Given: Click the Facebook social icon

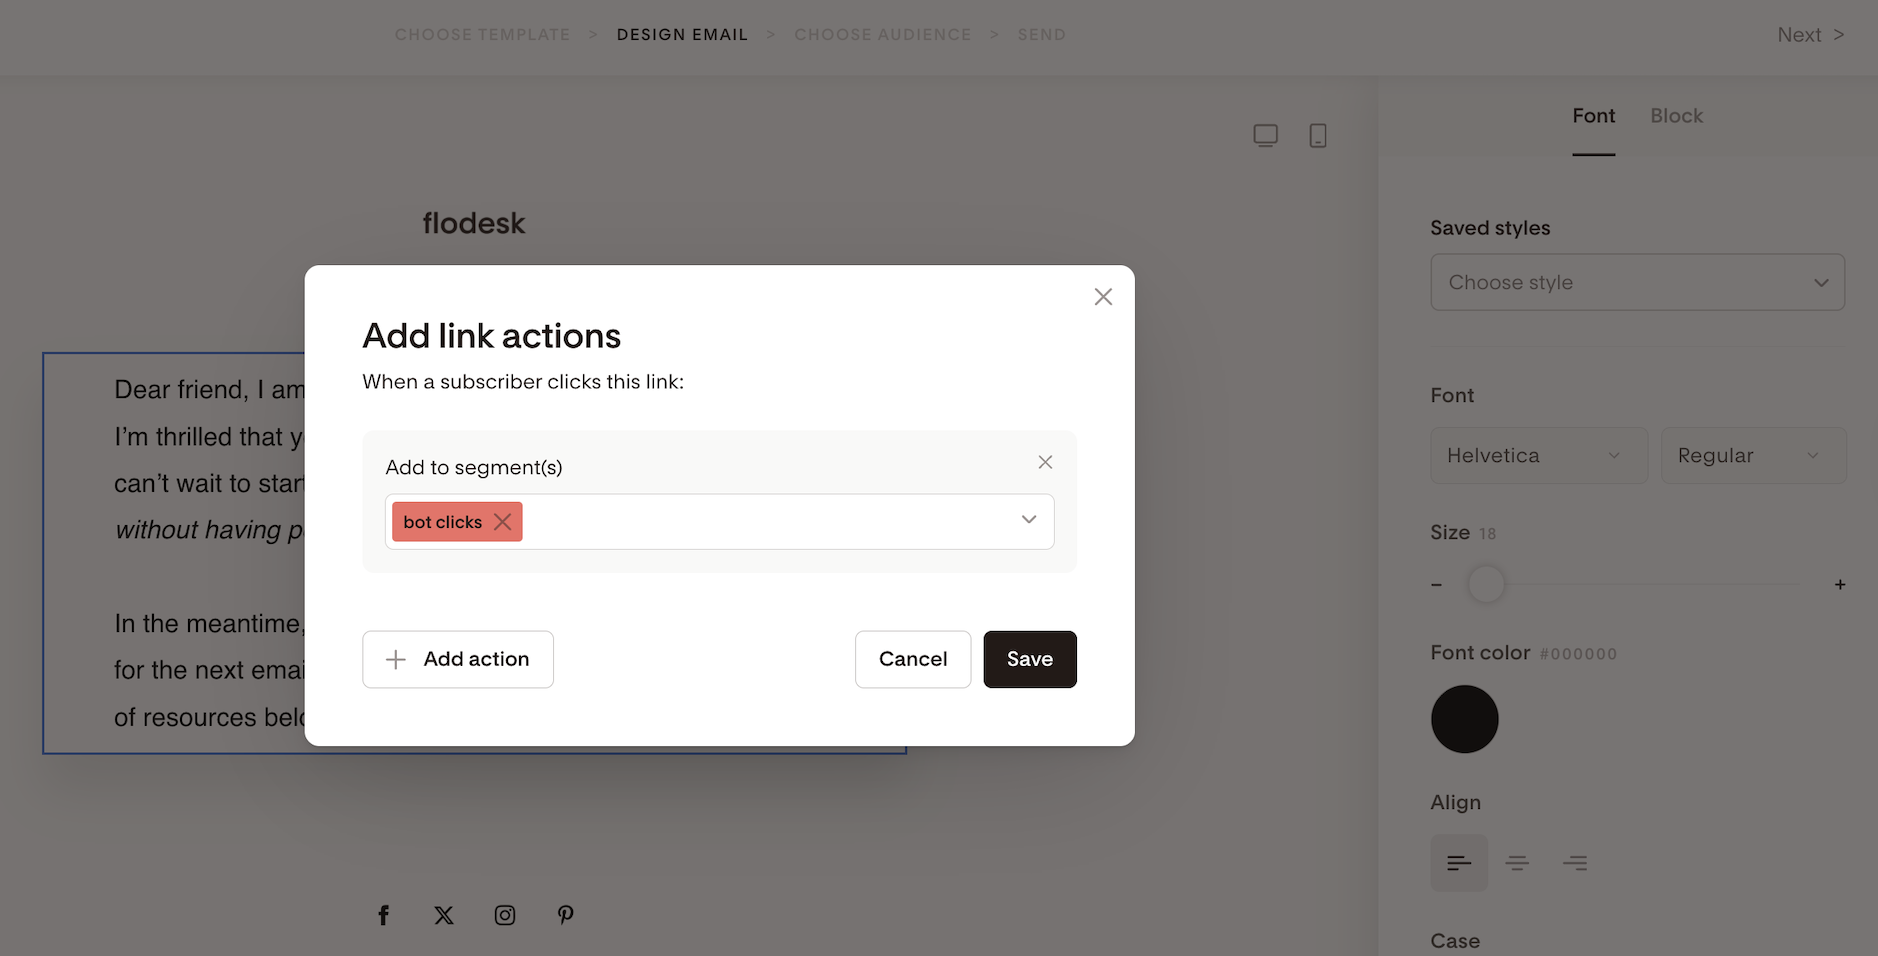Looking at the screenshot, I should point(384,915).
